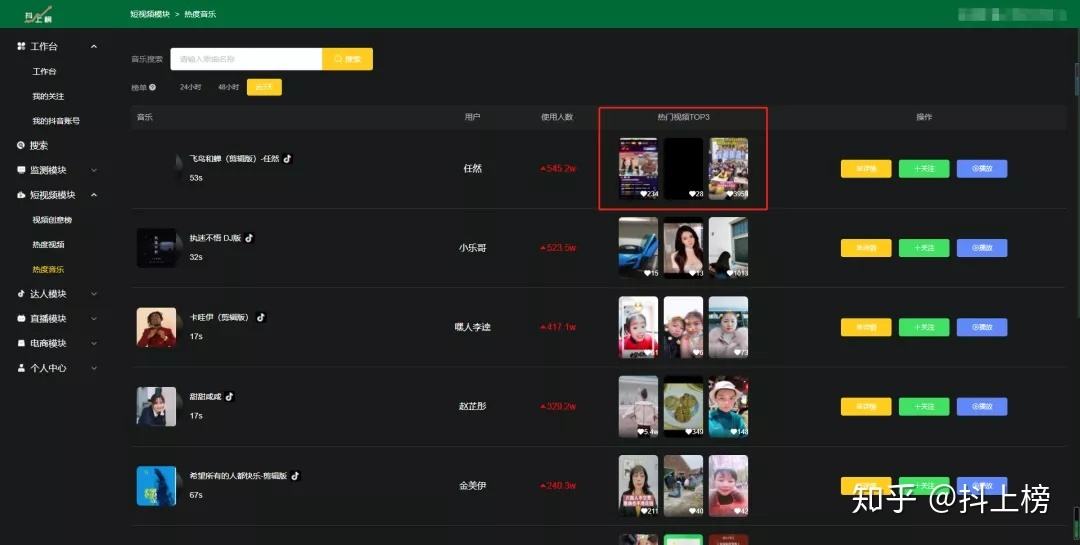This screenshot has height=545, width=1080.
Task: Click TikTok icon next to 希望所有的人都快乐
Action: pos(295,475)
